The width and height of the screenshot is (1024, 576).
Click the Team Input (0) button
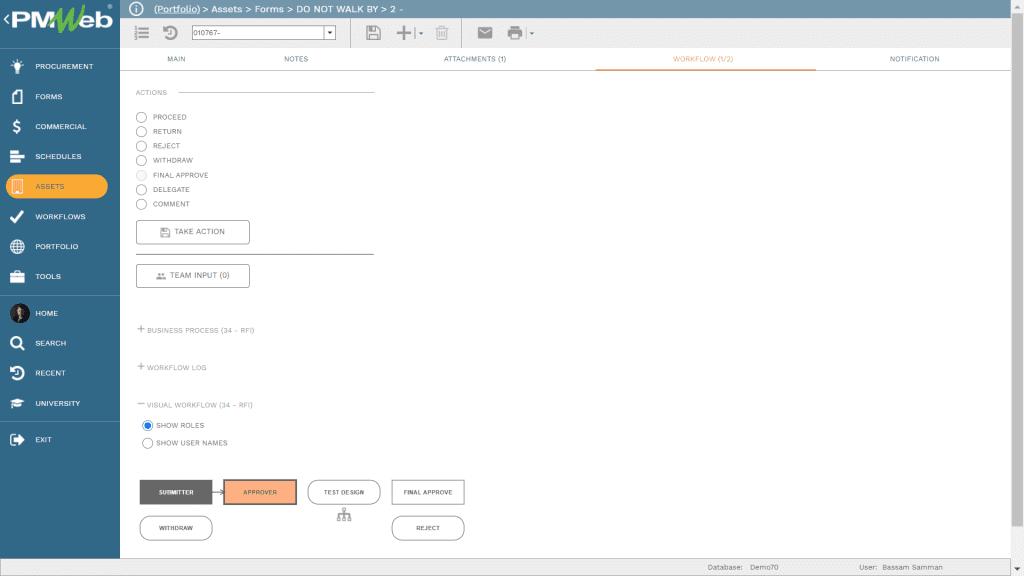(193, 276)
